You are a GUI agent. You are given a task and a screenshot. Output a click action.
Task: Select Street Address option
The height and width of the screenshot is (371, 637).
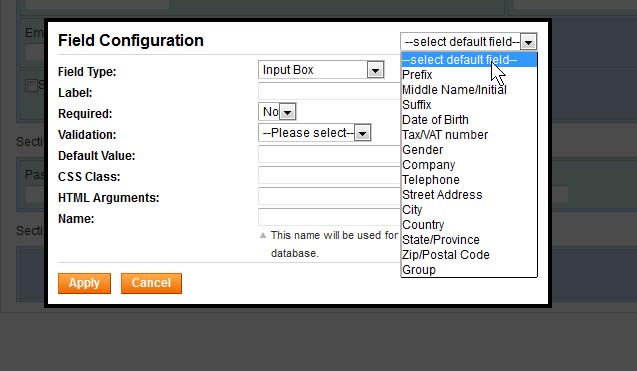[x=469, y=195]
